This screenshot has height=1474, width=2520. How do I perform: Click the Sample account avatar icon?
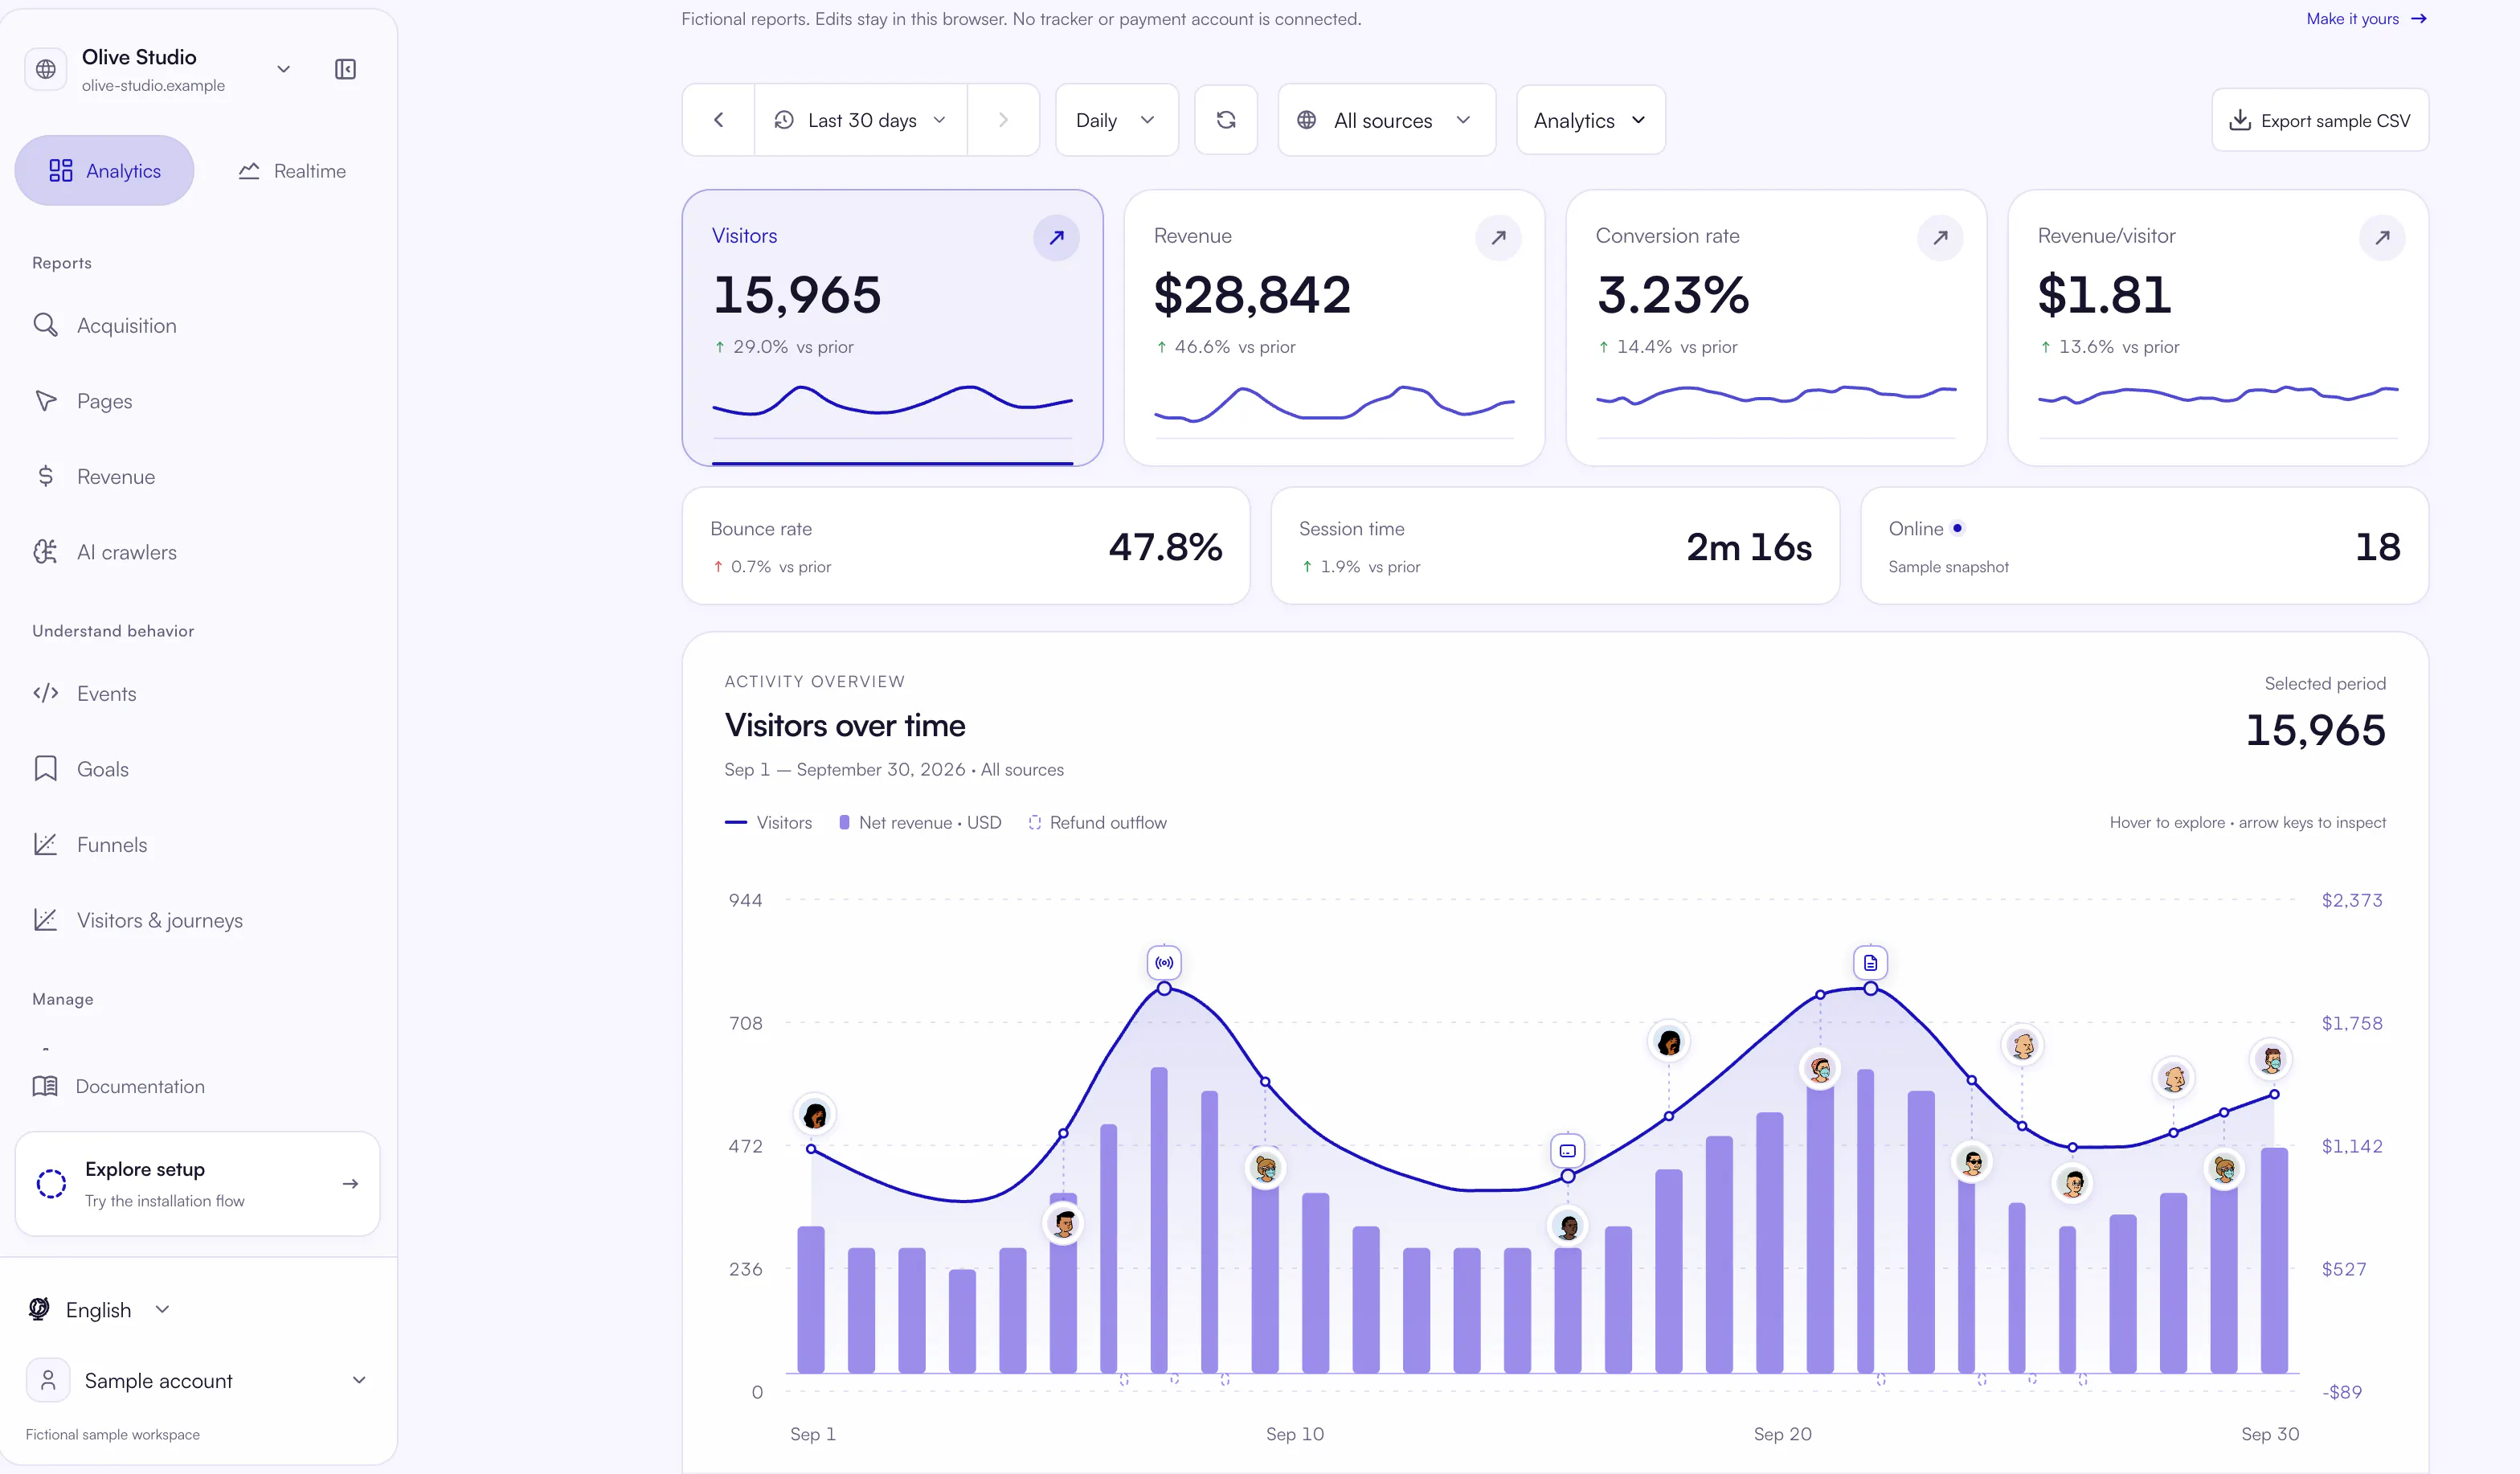point(47,1380)
